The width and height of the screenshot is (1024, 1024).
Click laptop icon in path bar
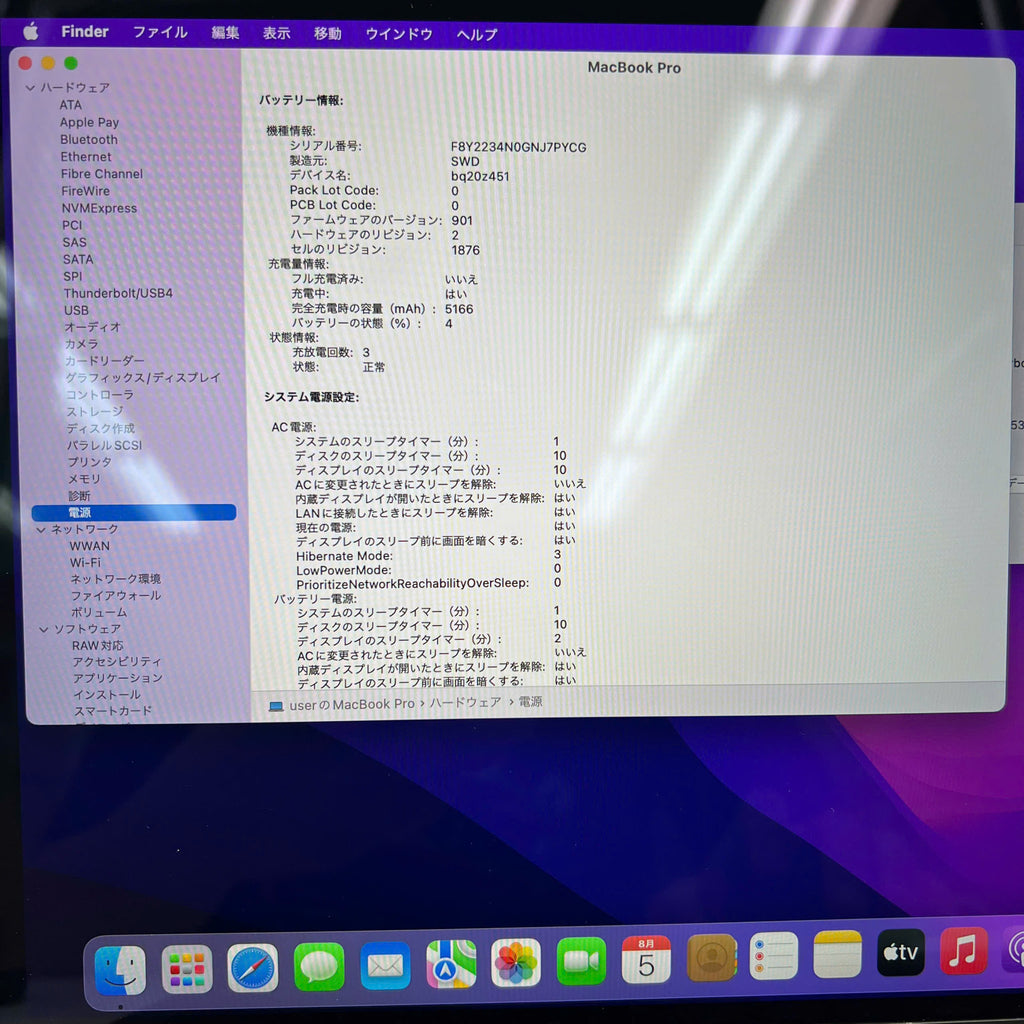point(276,706)
